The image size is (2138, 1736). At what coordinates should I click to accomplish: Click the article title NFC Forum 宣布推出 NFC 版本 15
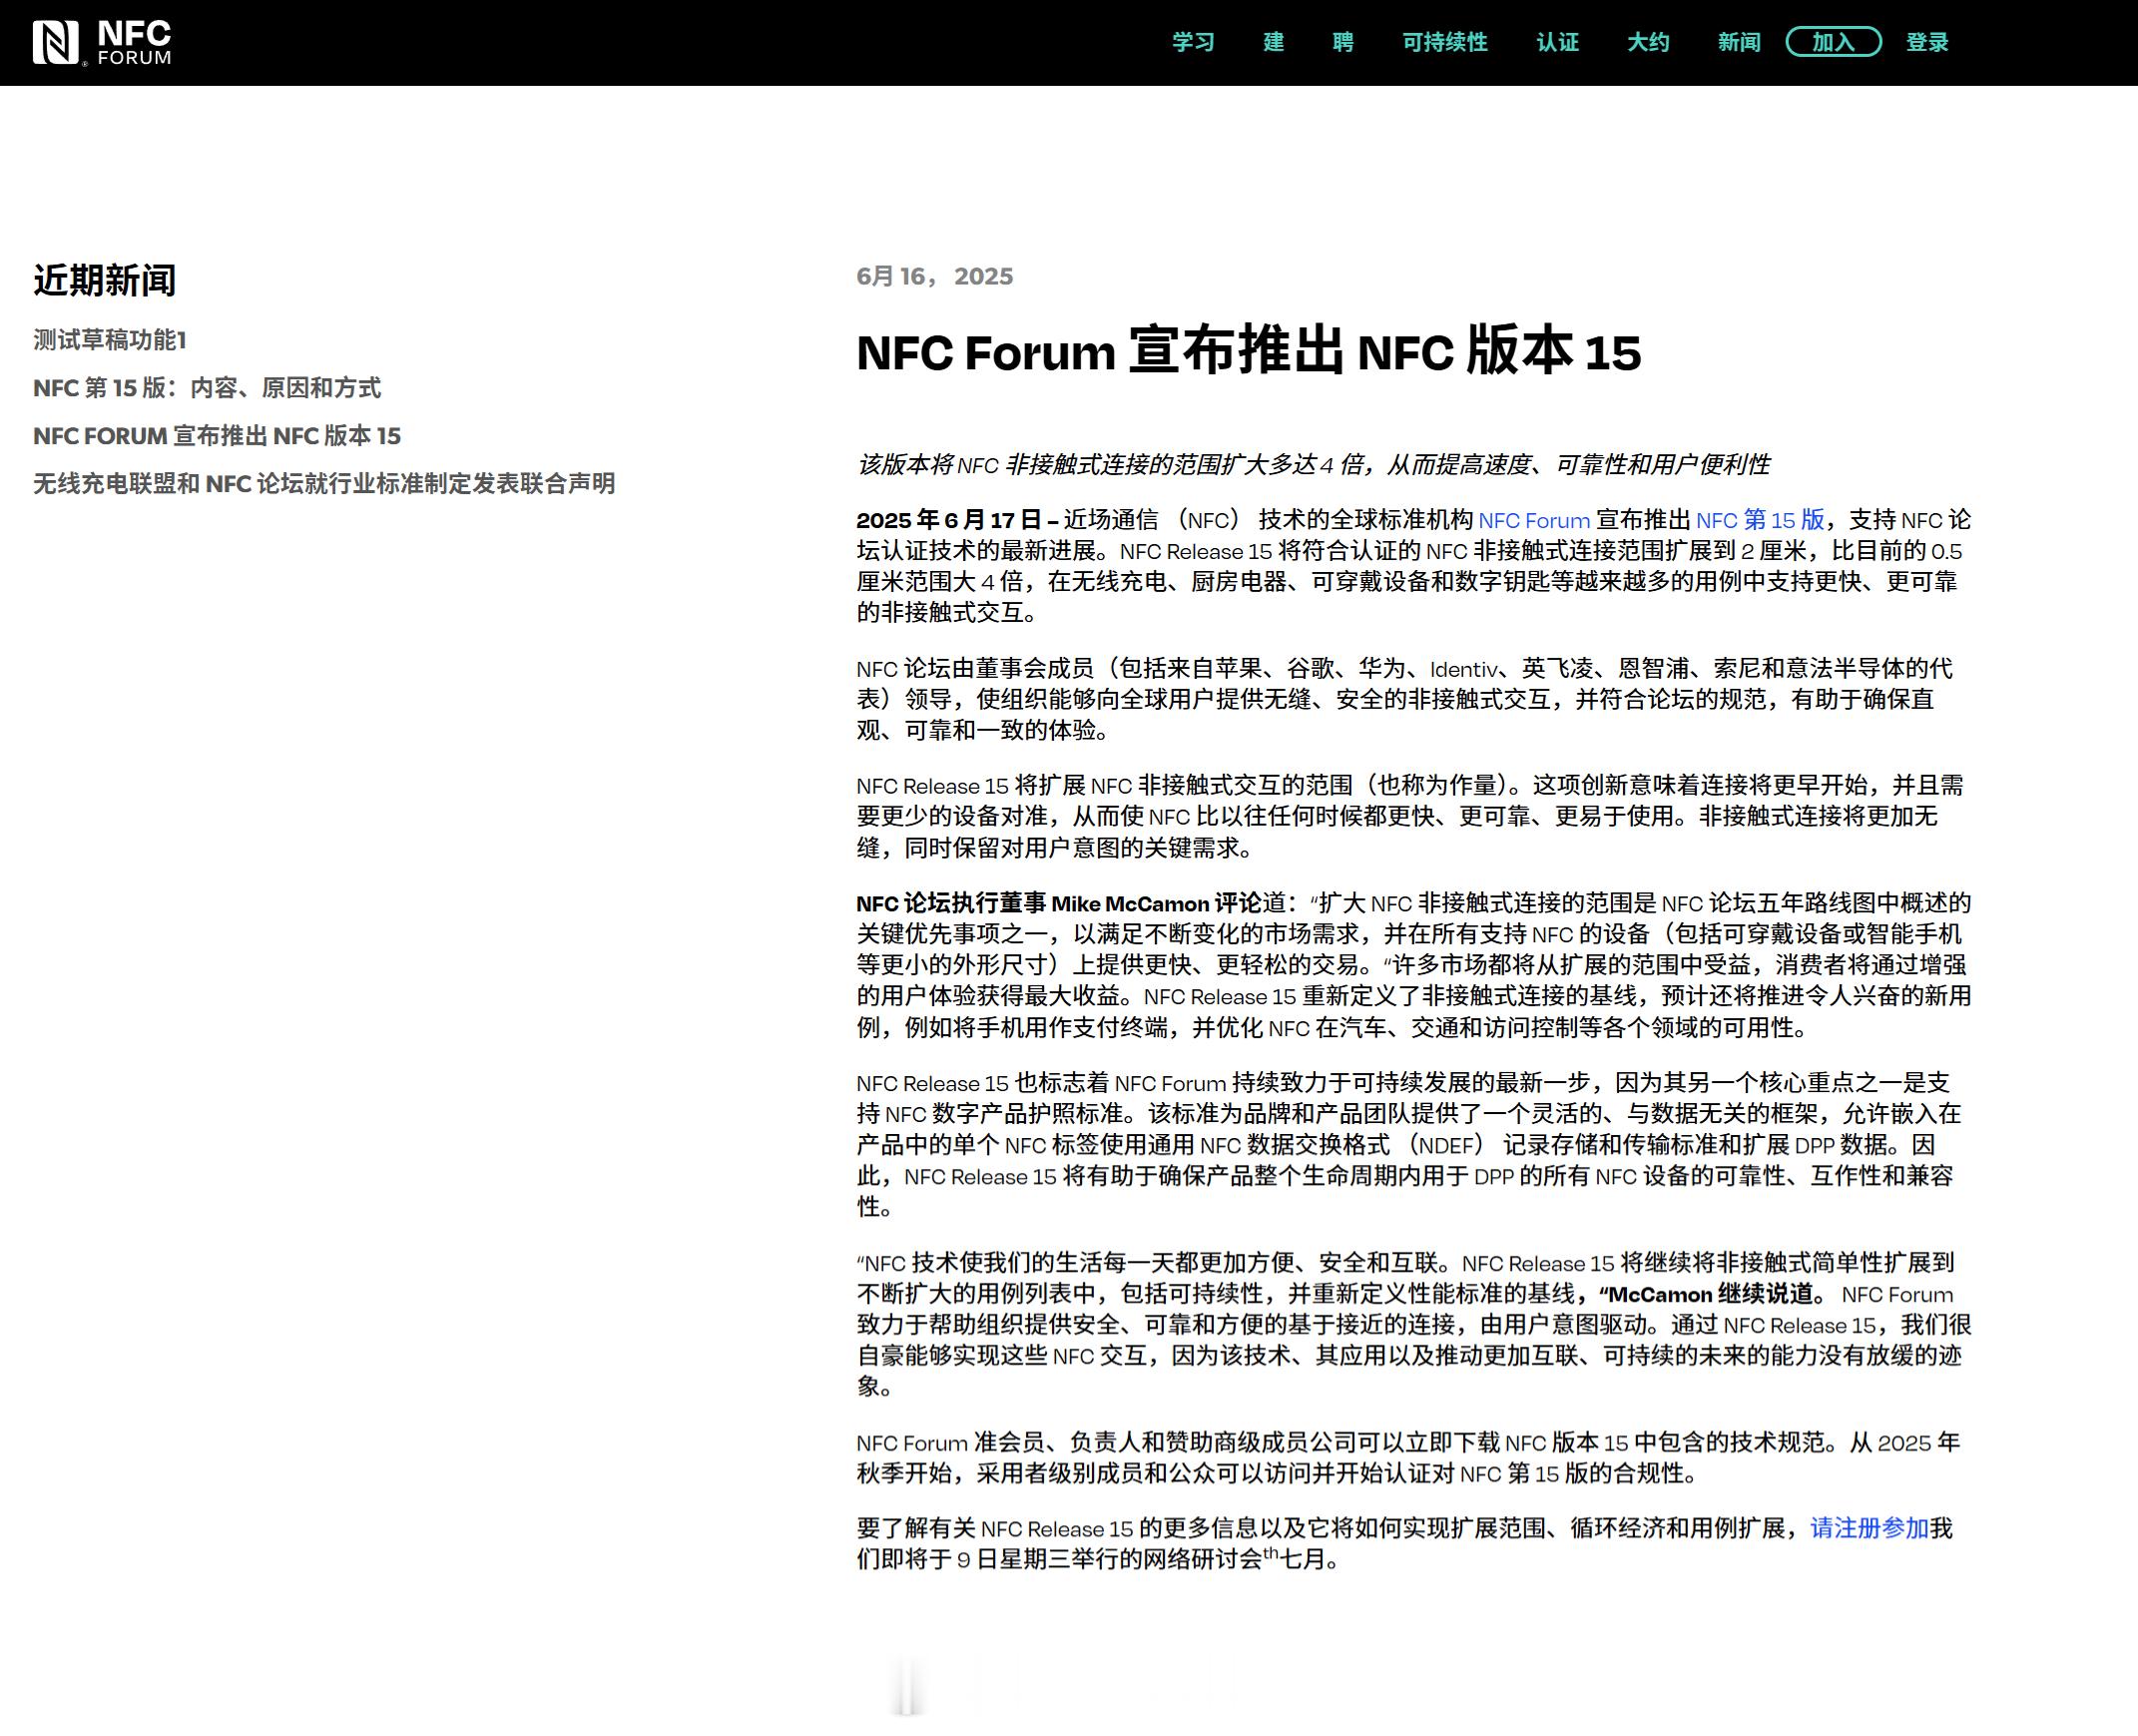(x=1248, y=352)
